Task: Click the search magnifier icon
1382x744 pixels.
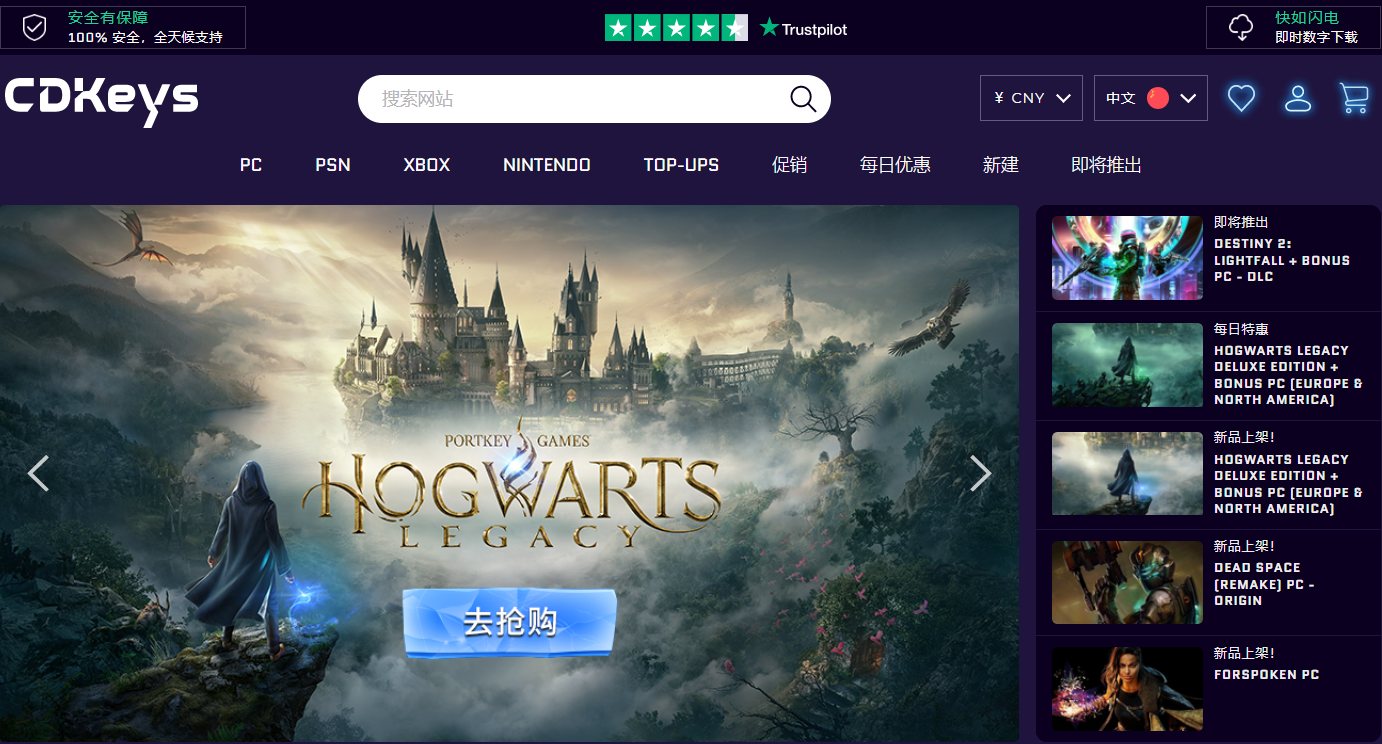Action: coord(802,99)
